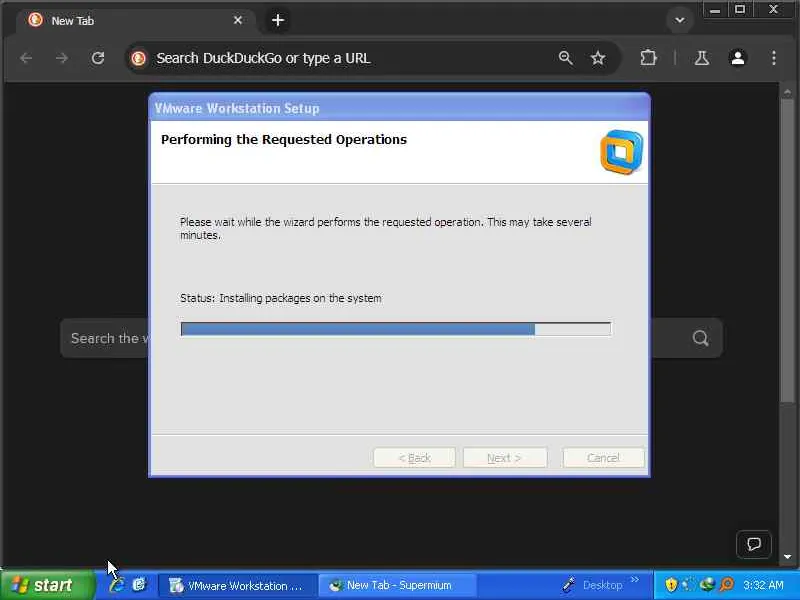Click the zoom magnifier icon in address bar

point(565,58)
